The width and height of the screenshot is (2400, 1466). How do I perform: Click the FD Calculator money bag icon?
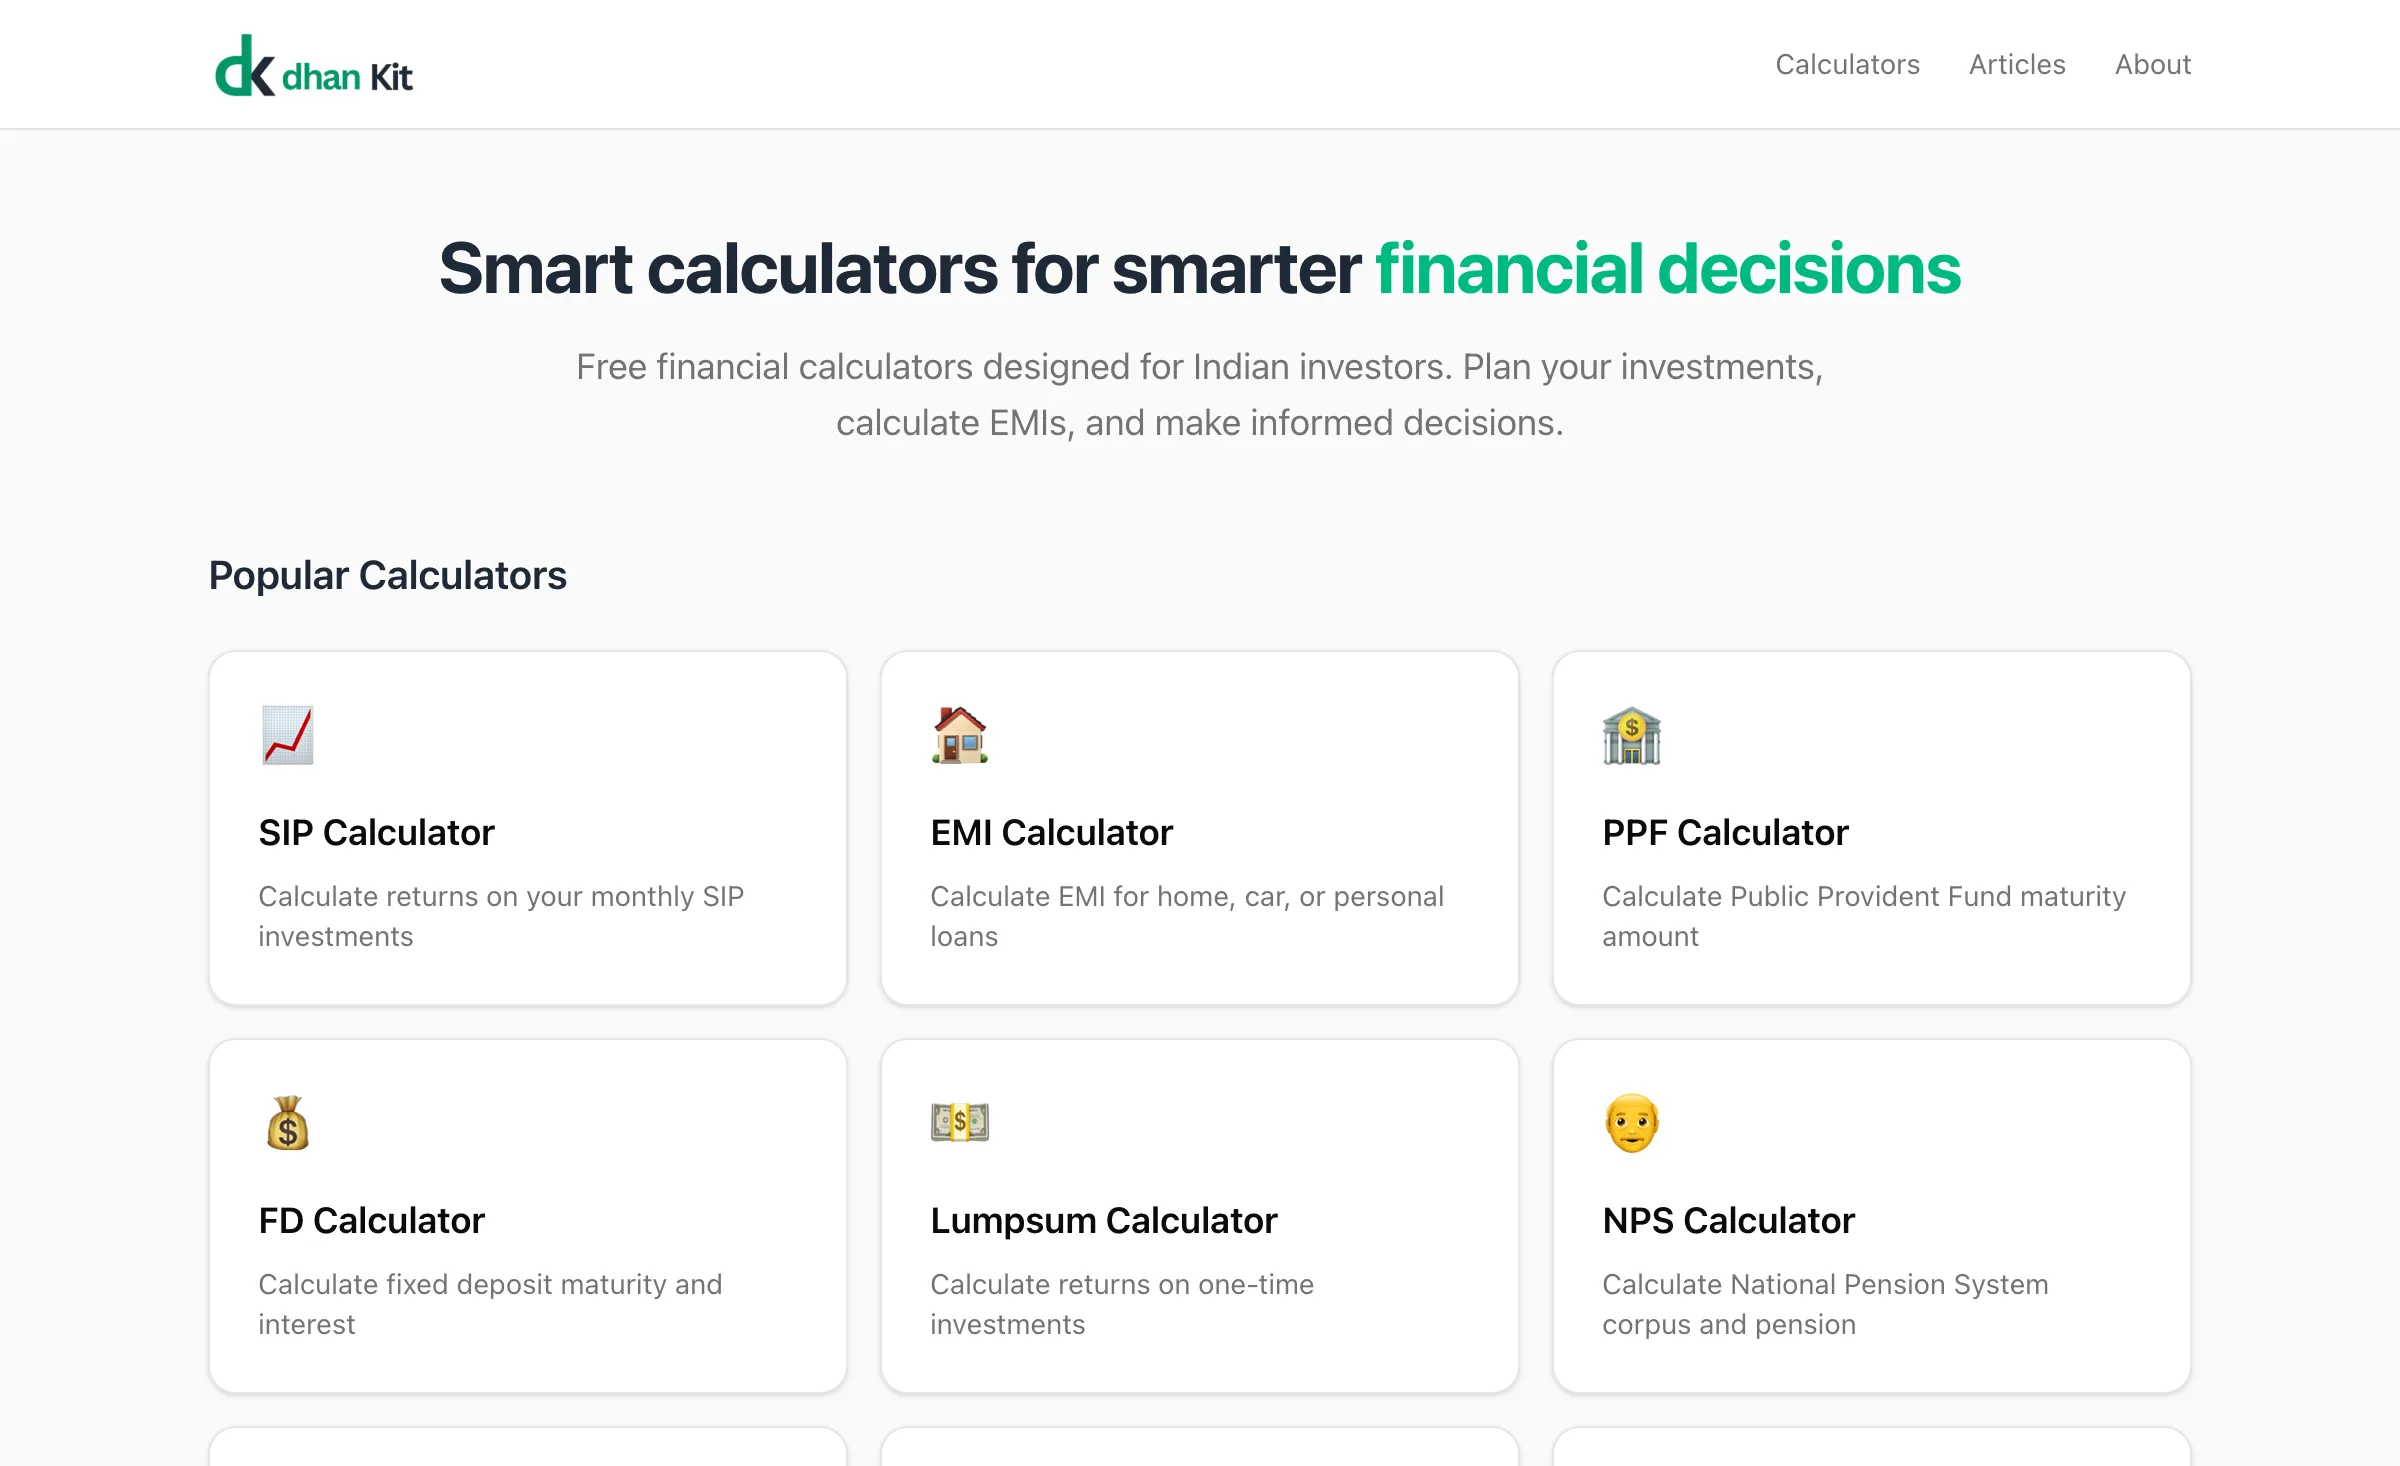[286, 1122]
